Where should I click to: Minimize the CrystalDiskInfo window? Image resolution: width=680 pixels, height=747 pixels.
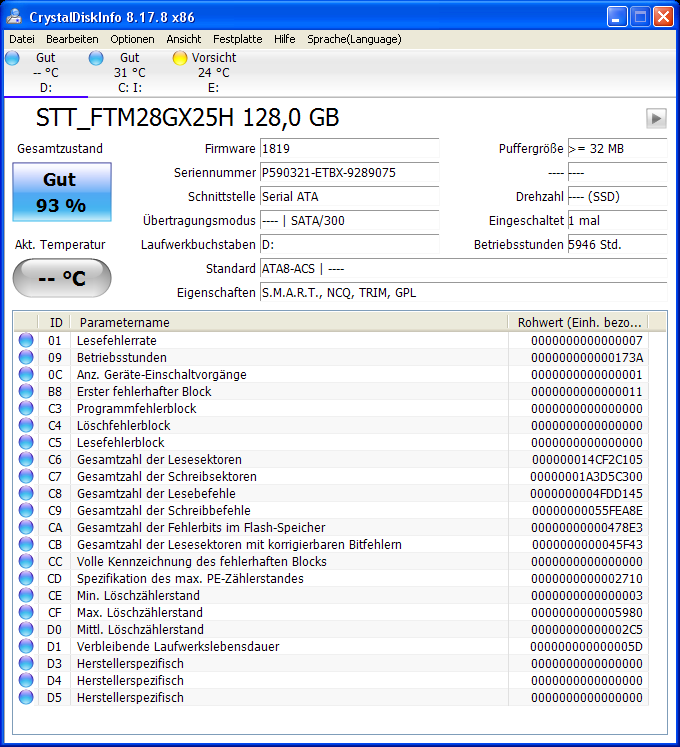tap(617, 17)
